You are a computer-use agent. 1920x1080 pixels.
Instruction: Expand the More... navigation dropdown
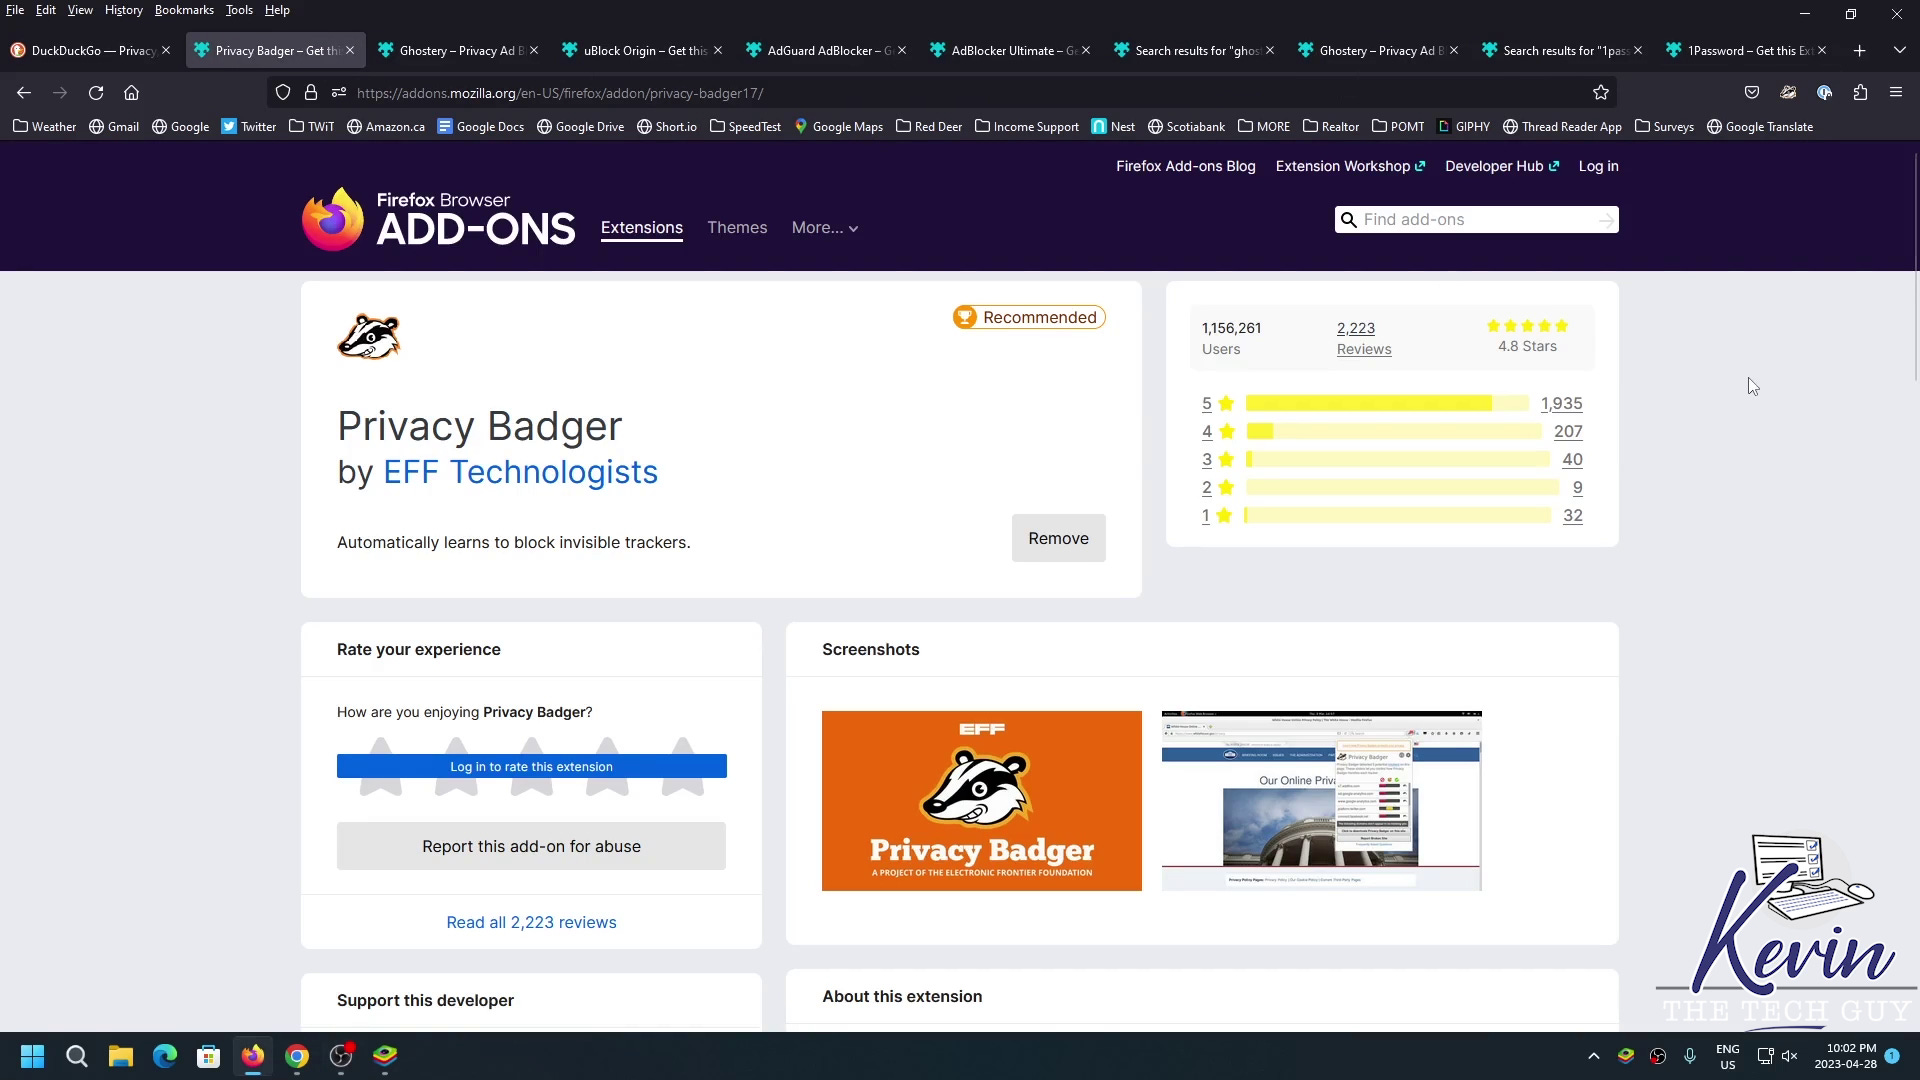click(x=824, y=228)
